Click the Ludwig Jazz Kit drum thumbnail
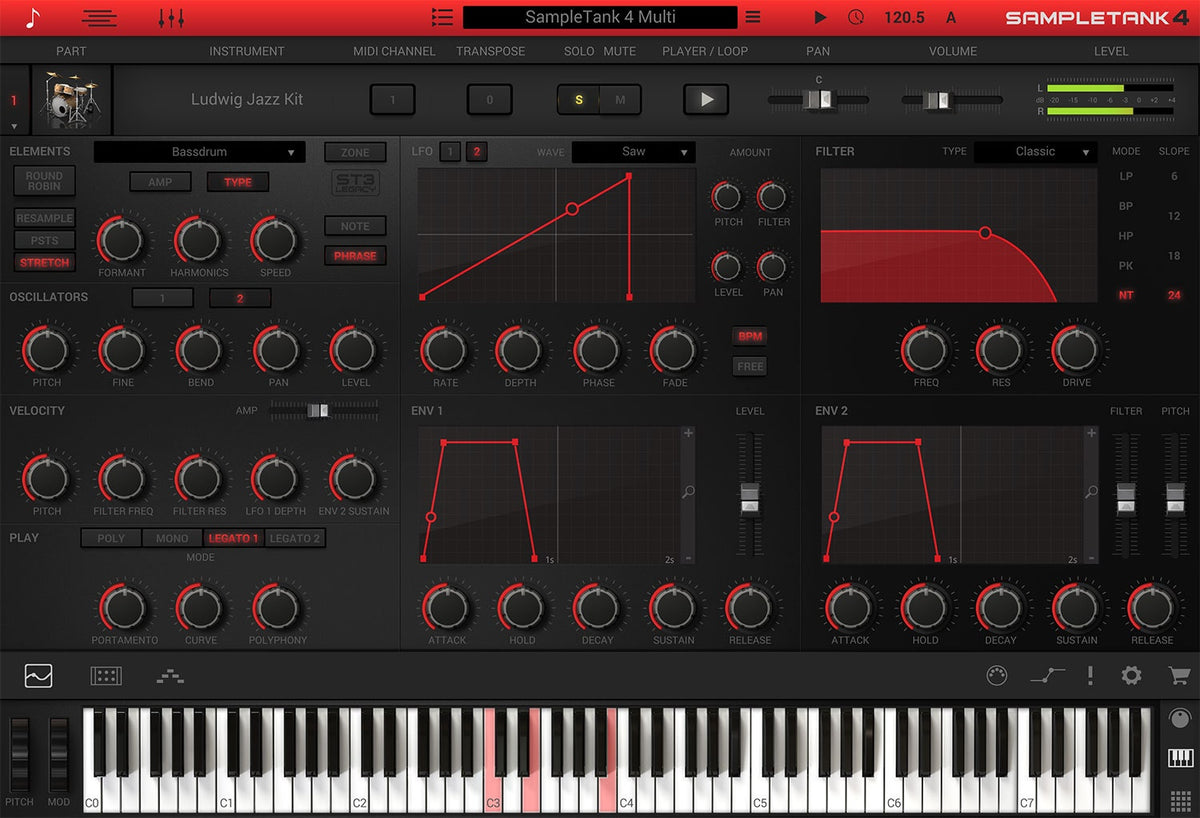The width and height of the screenshot is (1200, 818). tap(72, 100)
